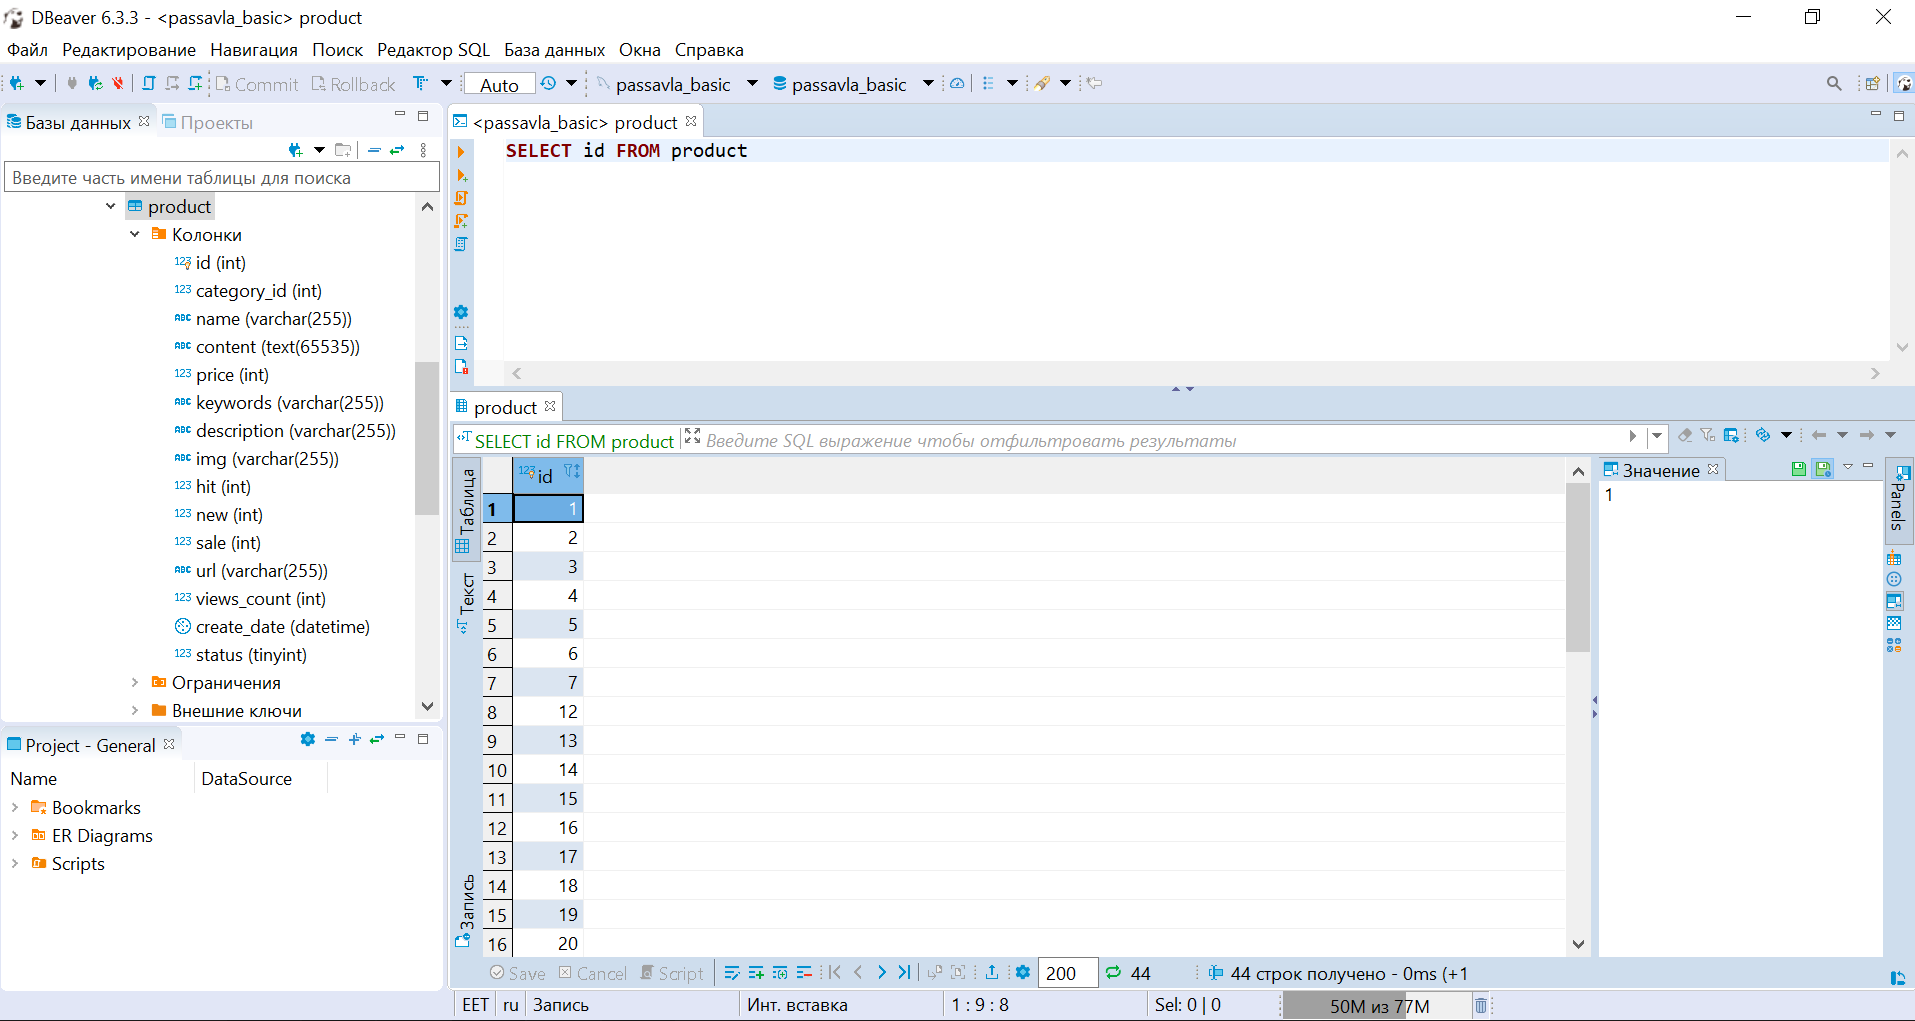Open the Справка menu
The height and width of the screenshot is (1021, 1915).
709,50
